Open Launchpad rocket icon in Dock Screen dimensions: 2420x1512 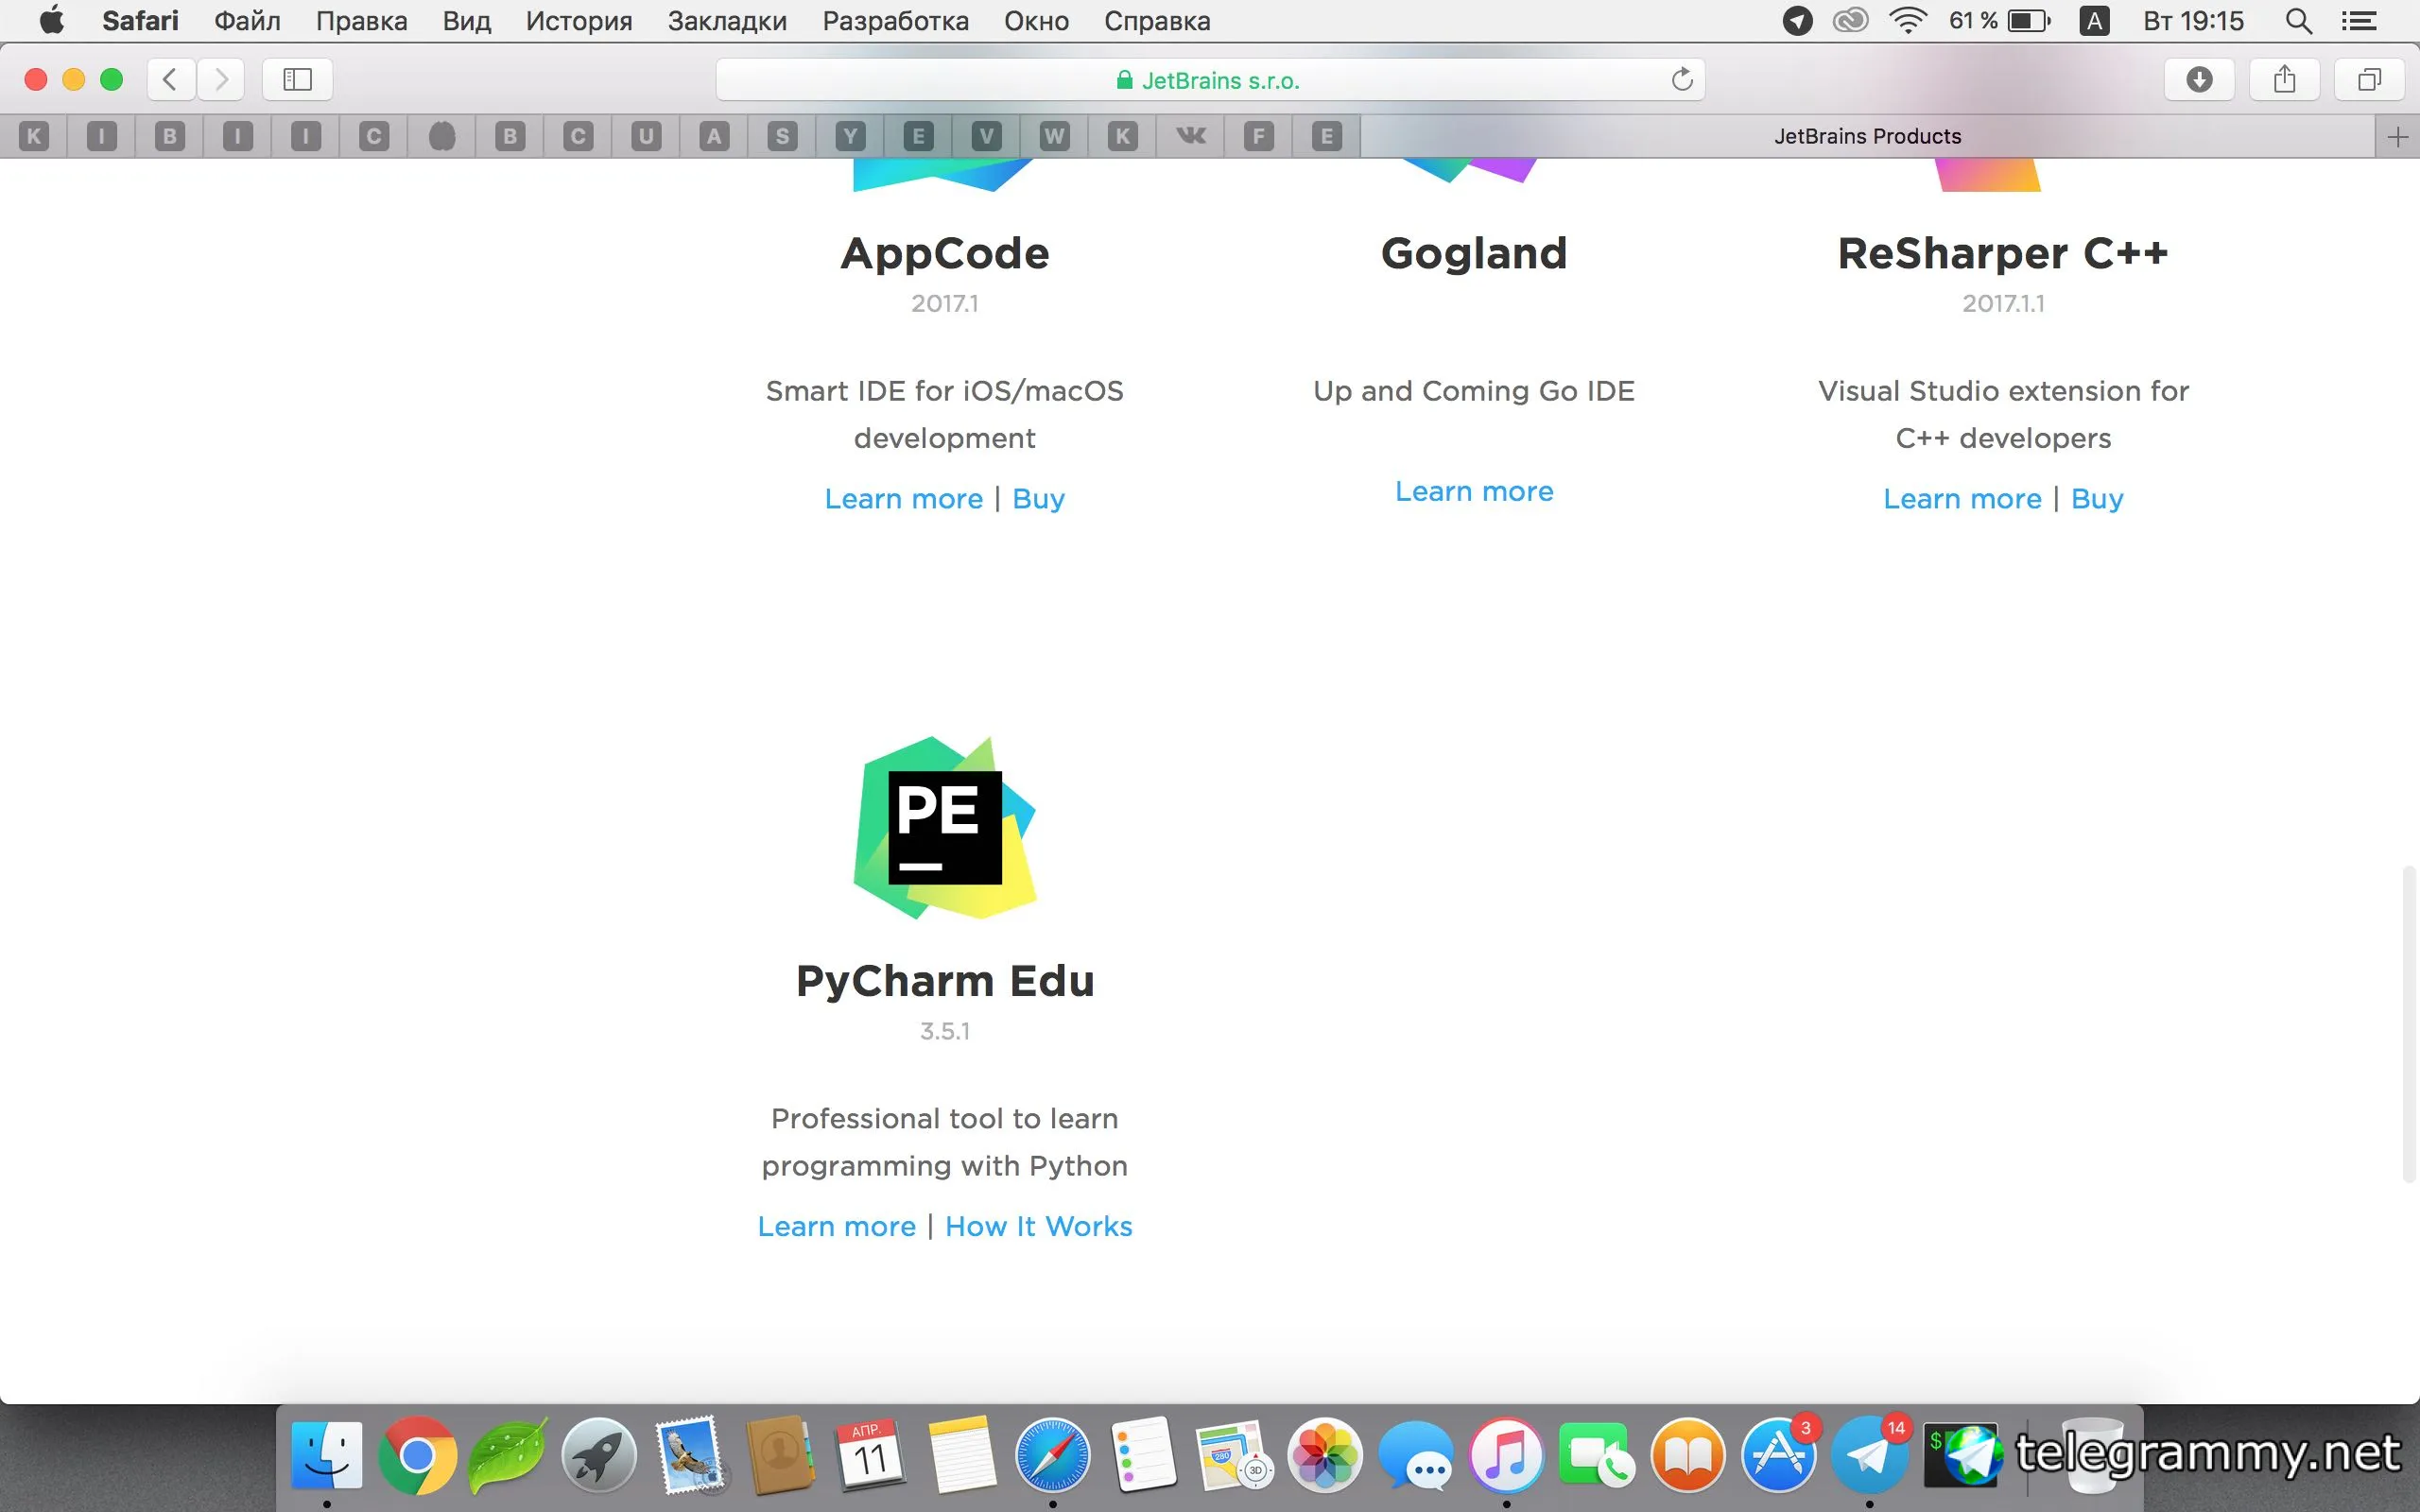(598, 1455)
